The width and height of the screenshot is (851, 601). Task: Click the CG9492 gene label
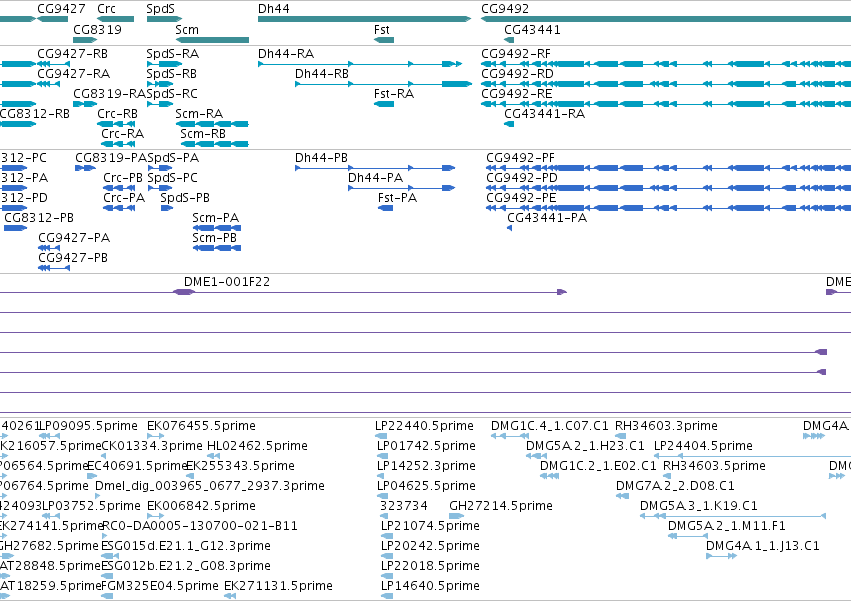[505, 9]
